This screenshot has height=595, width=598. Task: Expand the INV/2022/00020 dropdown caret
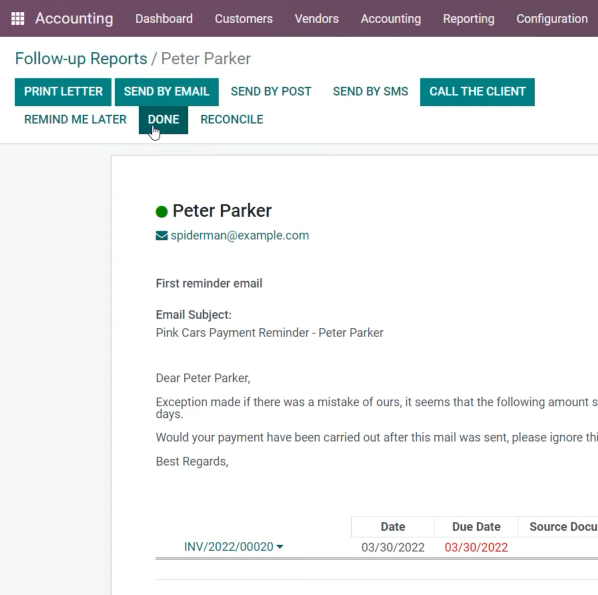click(x=280, y=547)
